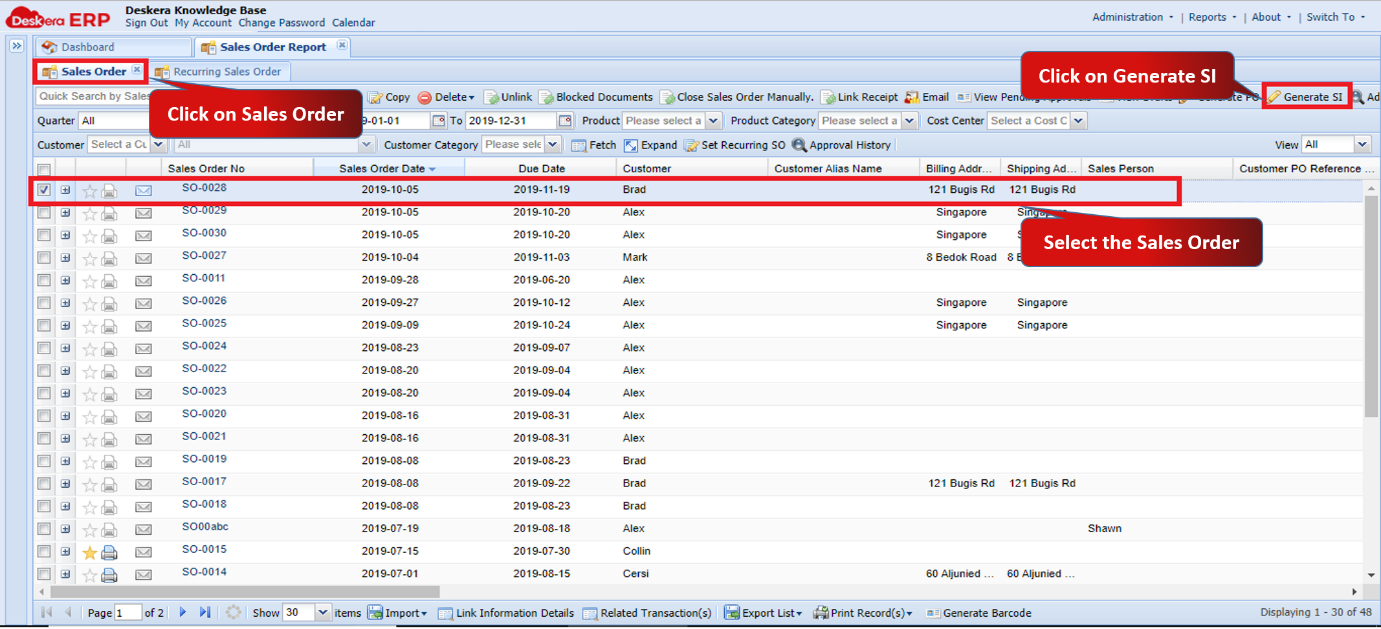Click the star favorite icon on SO-0015

pyautogui.click(x=90, y=551)
